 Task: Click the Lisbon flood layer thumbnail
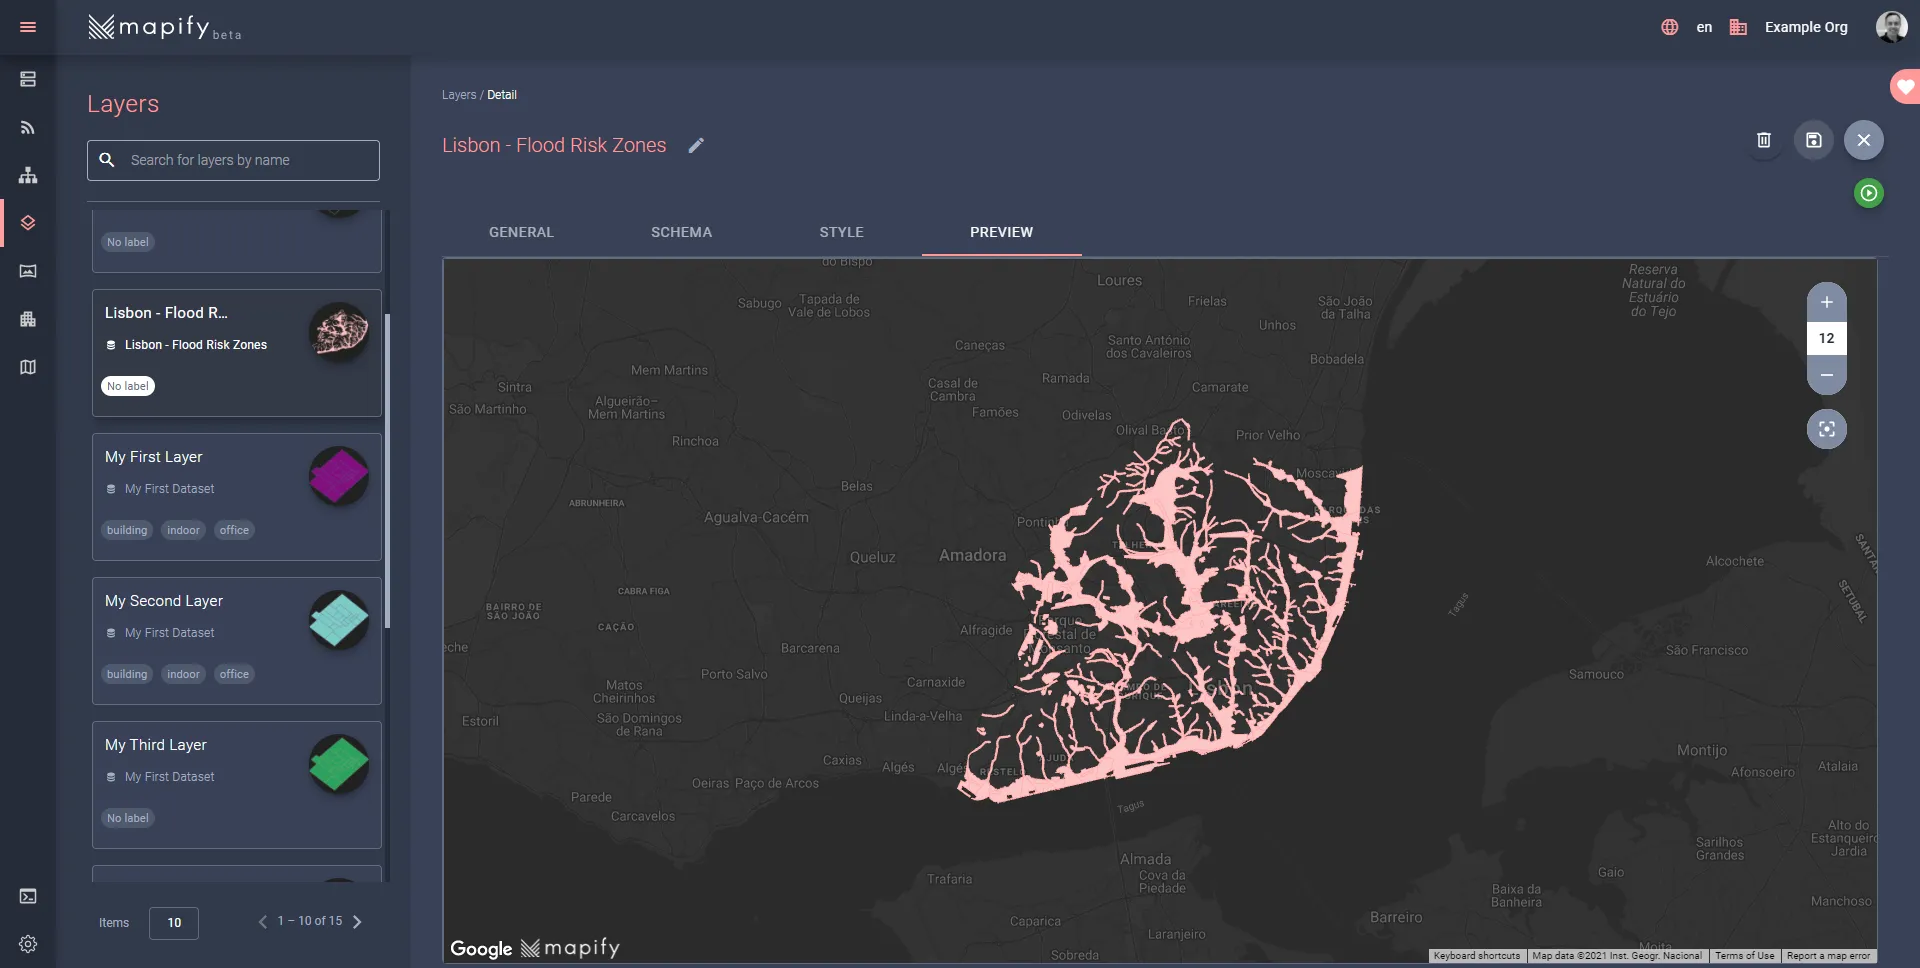pyautogui.click(x=339, y=332)
